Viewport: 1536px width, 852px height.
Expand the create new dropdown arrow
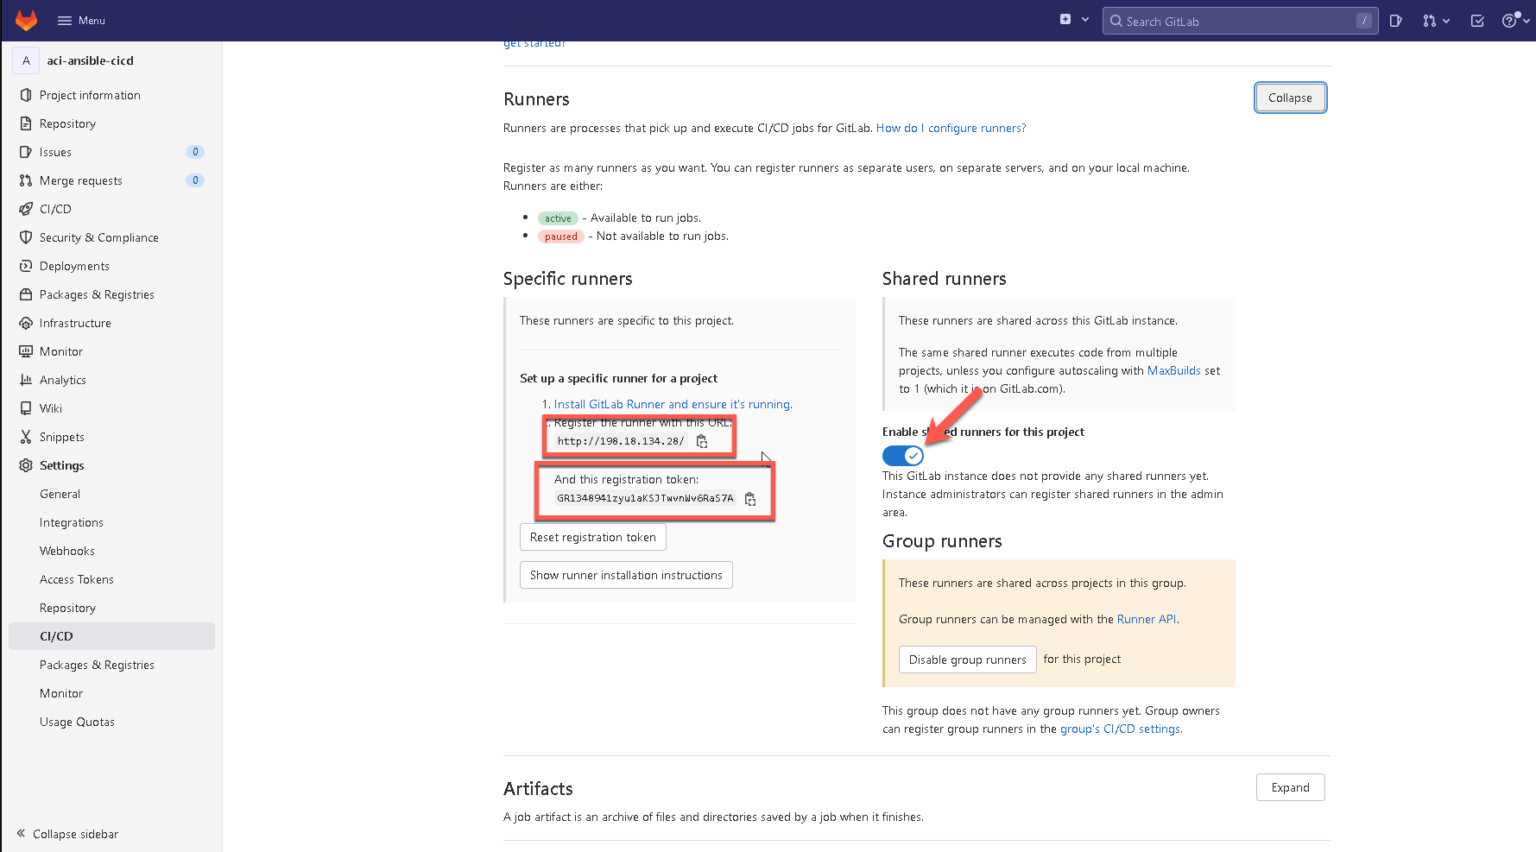click(x=1085, y=20)
